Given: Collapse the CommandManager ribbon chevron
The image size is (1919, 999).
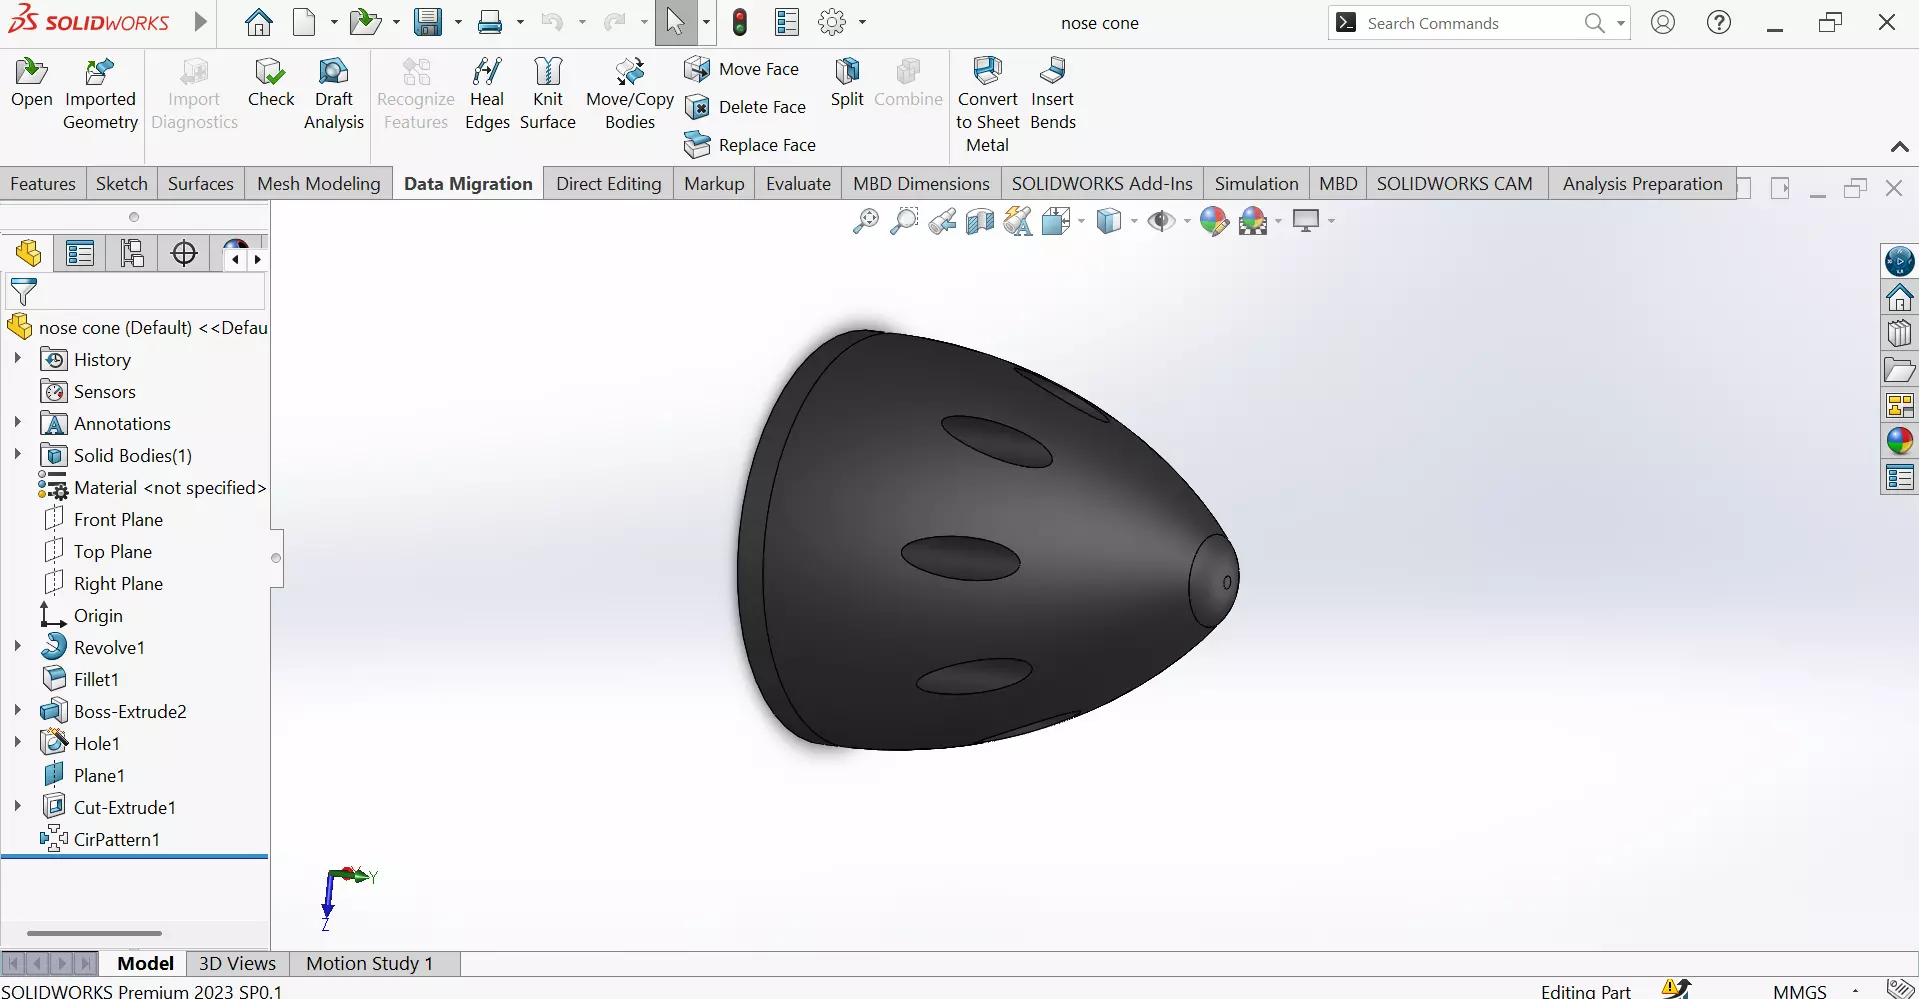Looking at the screenshot, I should click(x=1900, y=147).
